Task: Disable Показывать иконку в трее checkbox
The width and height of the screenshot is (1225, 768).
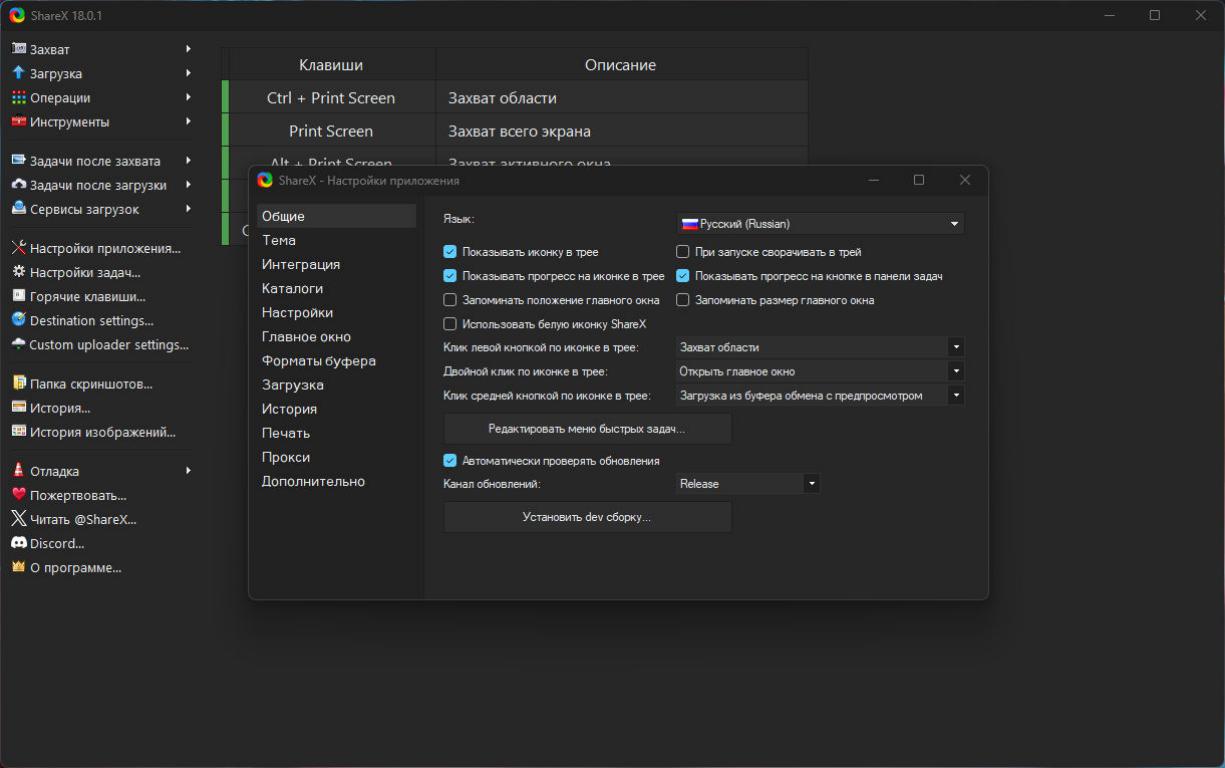Action: [x=450, y=252]
